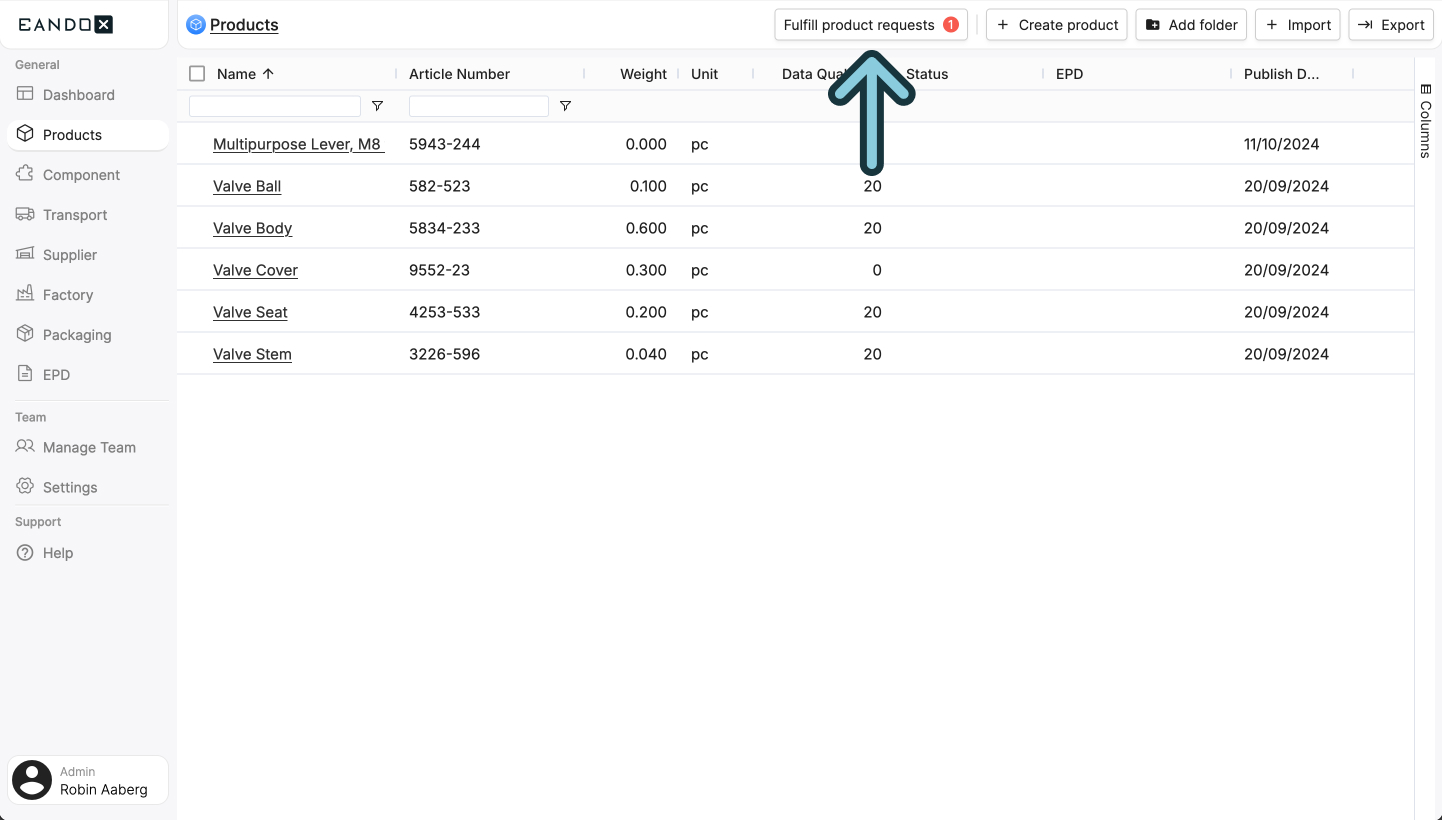The width and height of the screenshot is (1442, 820).
Task: Open the Factory section icon
Action: (x=24, y=294)
